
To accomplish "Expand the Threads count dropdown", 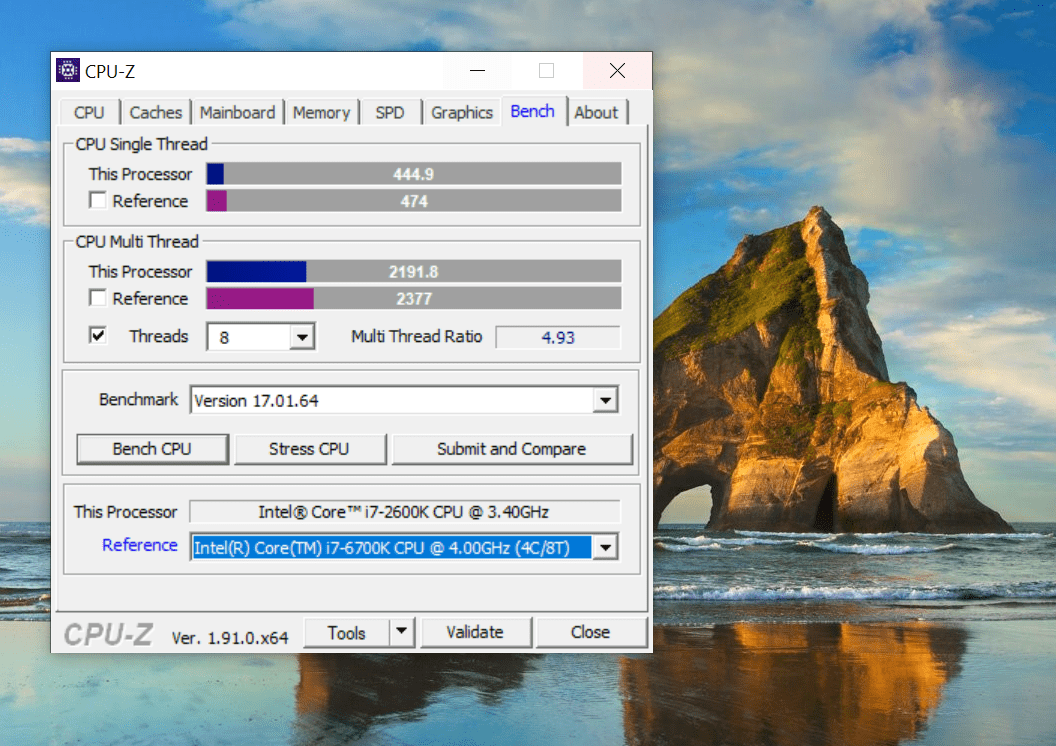I will click(302, 337).
